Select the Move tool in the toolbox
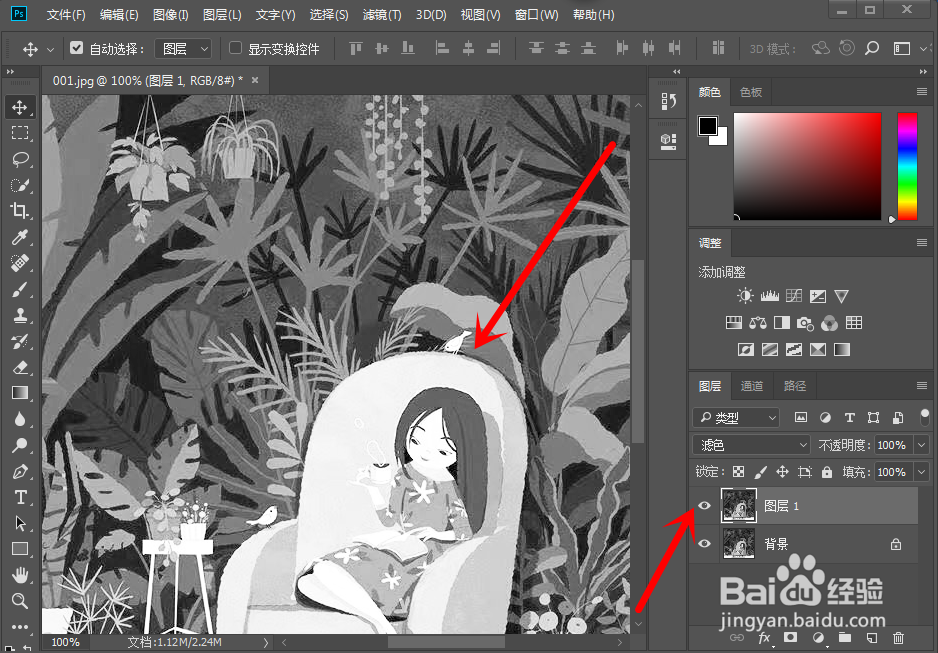Image resolution: width=938 pixels, height=653 pixels. pyautogui.click(x=20, y=107)
